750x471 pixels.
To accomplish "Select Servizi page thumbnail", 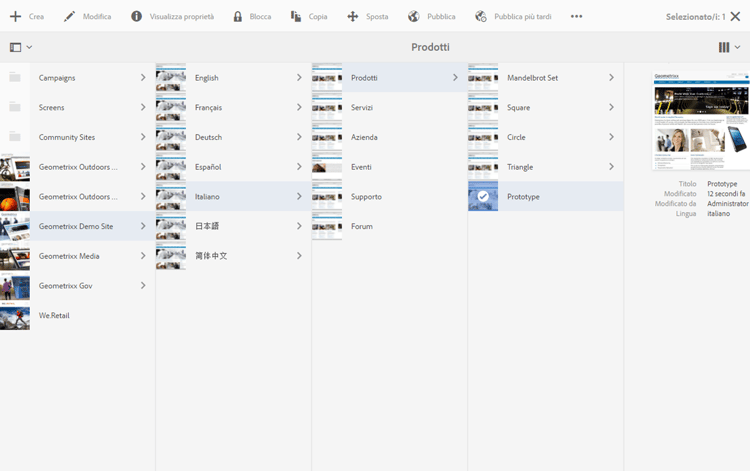I will coord(327,107).
